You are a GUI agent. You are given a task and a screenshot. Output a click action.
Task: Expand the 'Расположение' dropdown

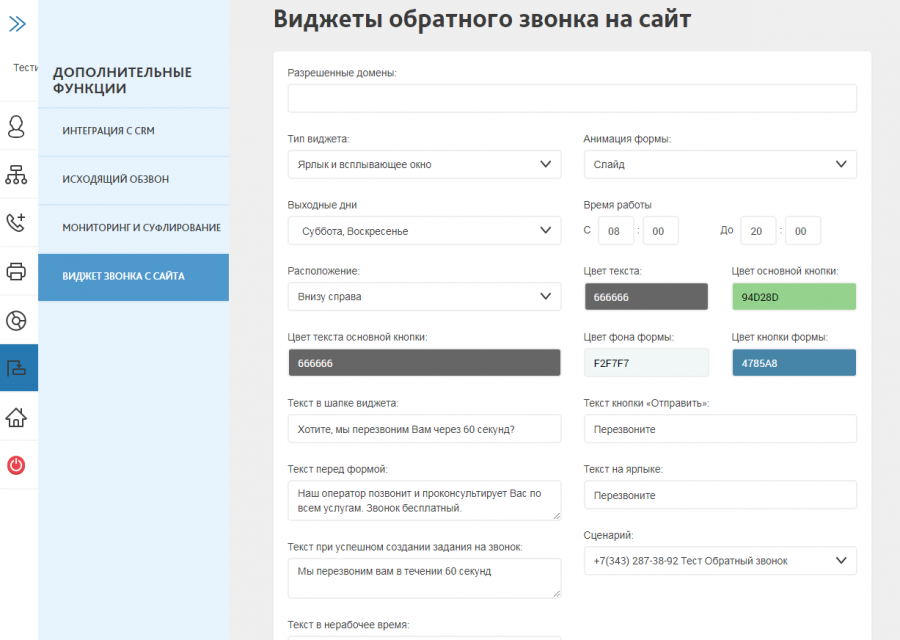[x=424, y=297]
